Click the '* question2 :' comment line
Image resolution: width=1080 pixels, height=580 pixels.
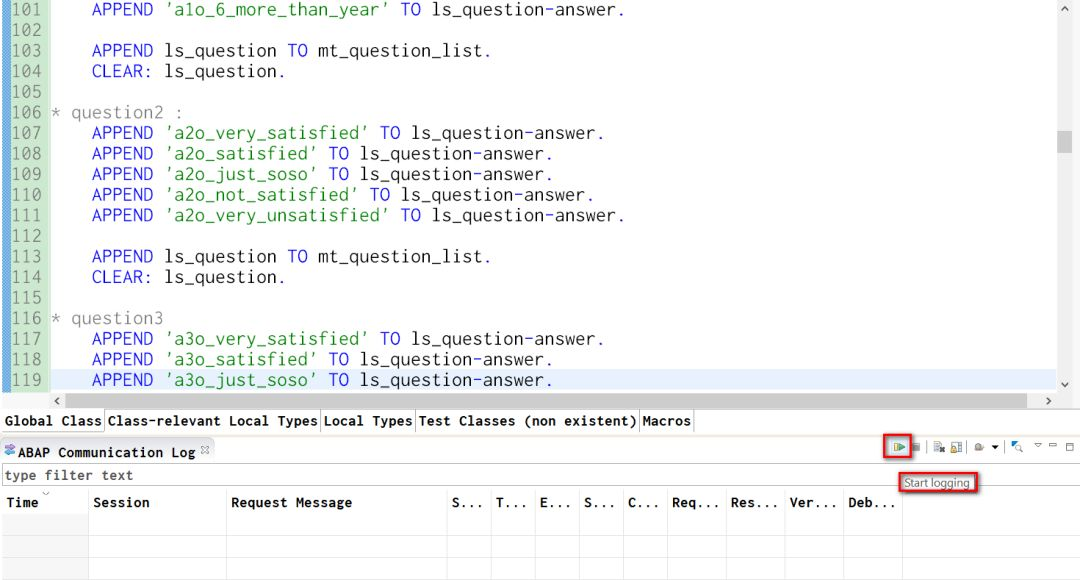click(117, 112)
